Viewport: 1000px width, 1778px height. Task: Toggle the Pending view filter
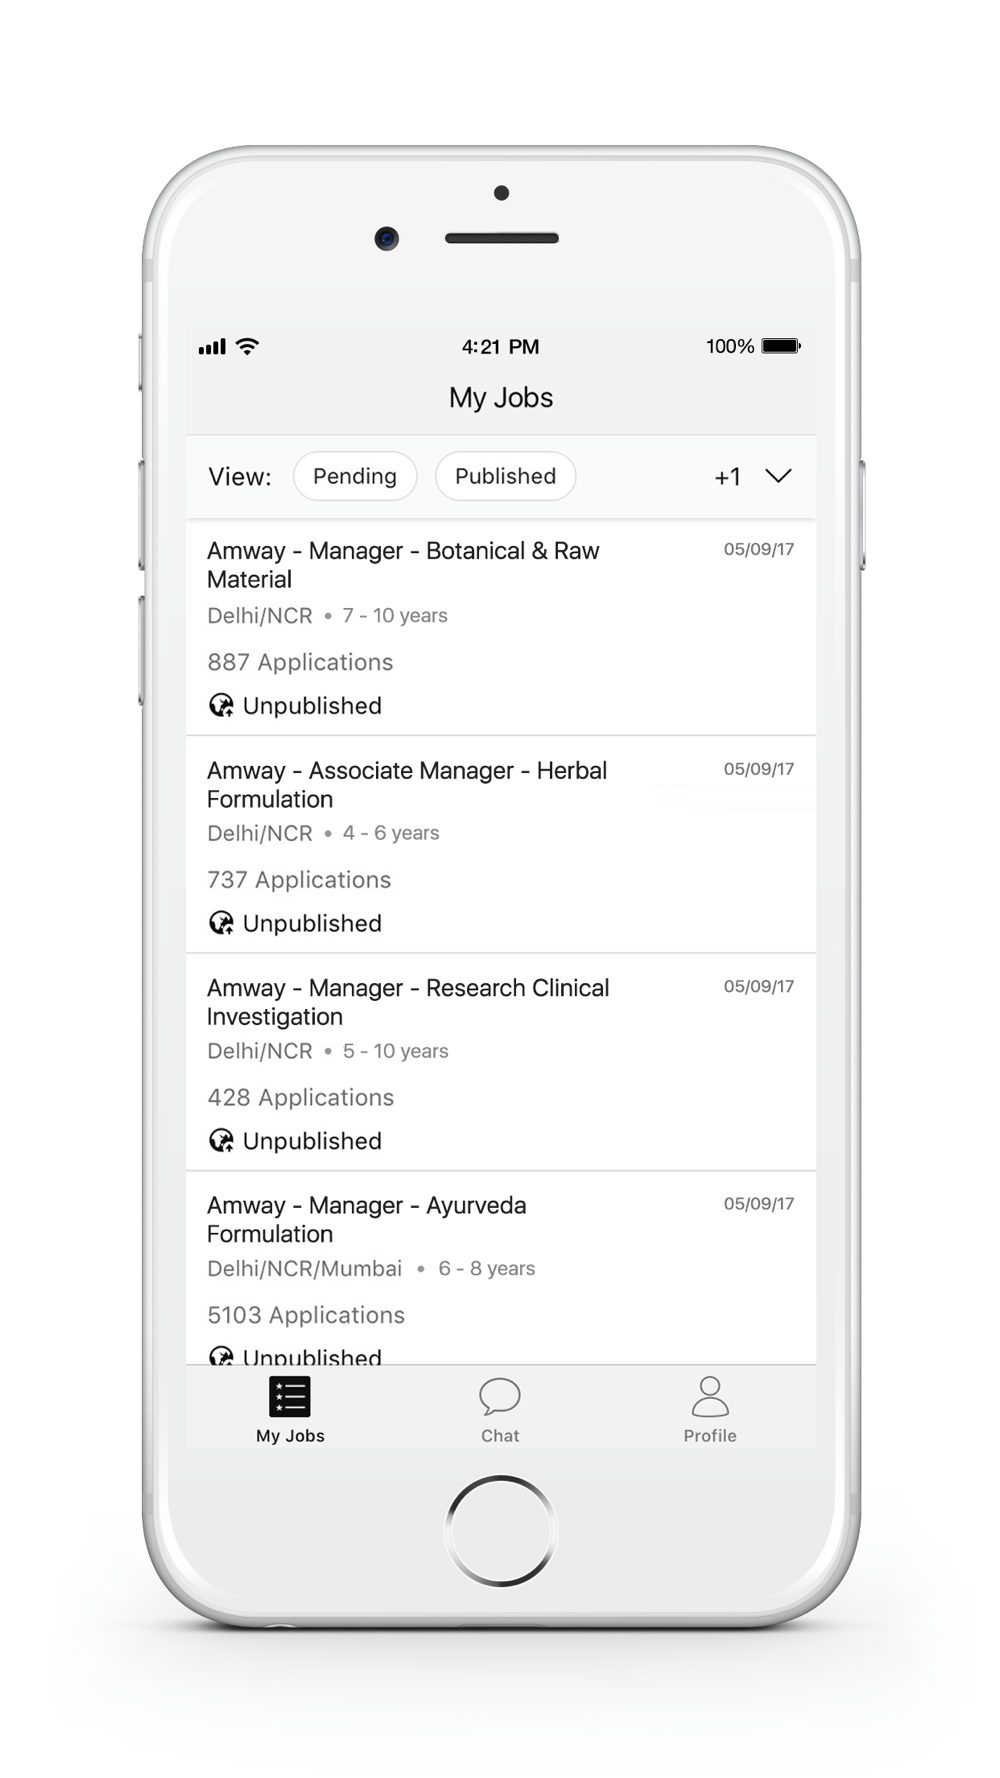(354, 476)
